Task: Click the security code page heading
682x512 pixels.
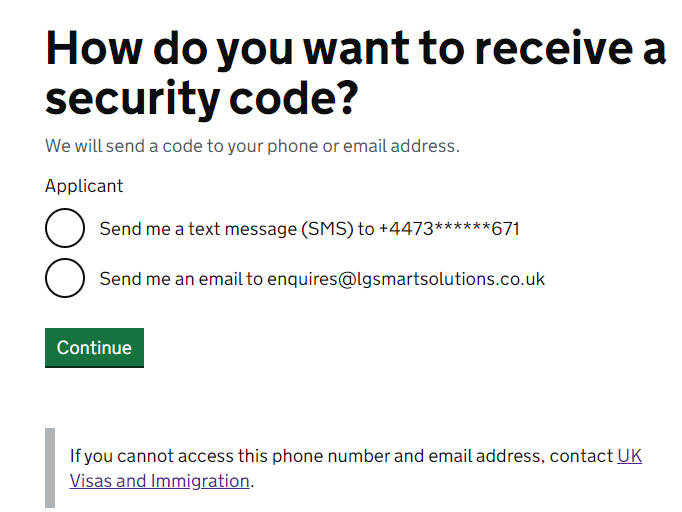Action: 355,73
